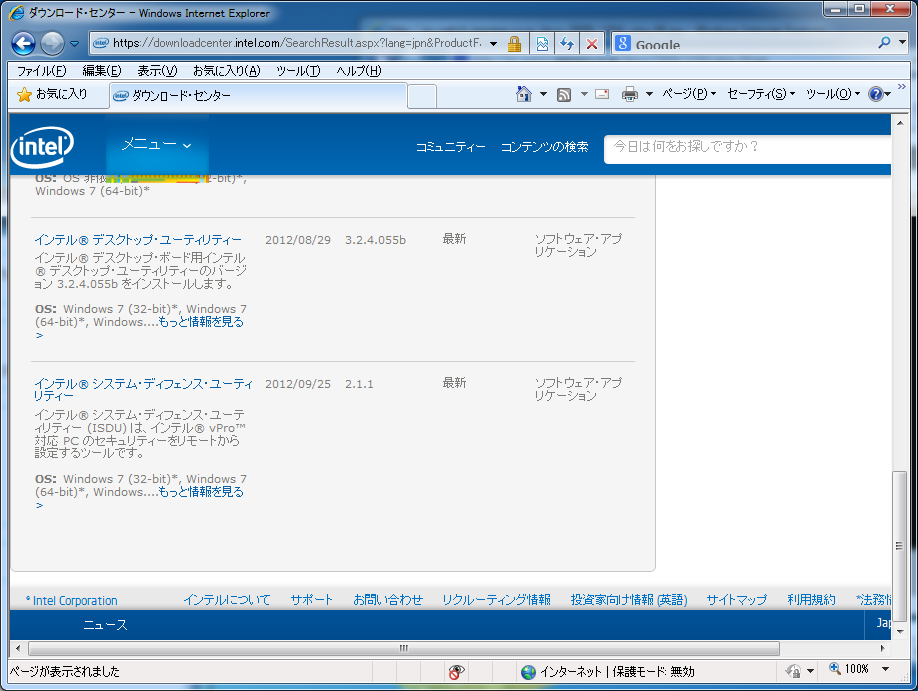Open インテル システム・ディフェンス・ユーティリティー link
Image resolution: width=918 pixels, height=691 pixels.
coord(143,389)
